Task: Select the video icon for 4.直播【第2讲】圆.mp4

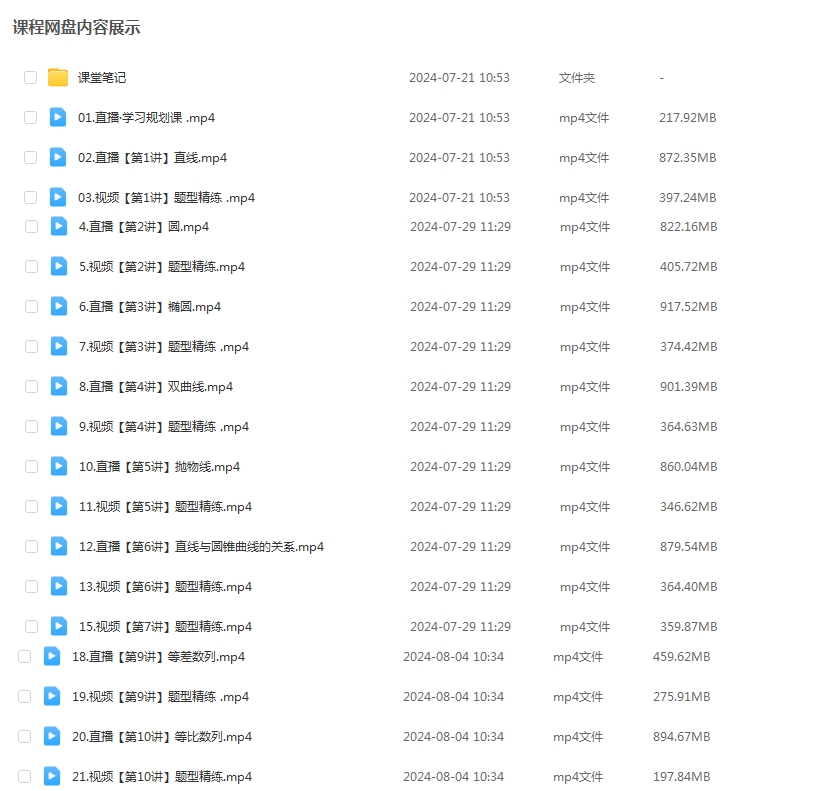Action: [x=59, y=226]
